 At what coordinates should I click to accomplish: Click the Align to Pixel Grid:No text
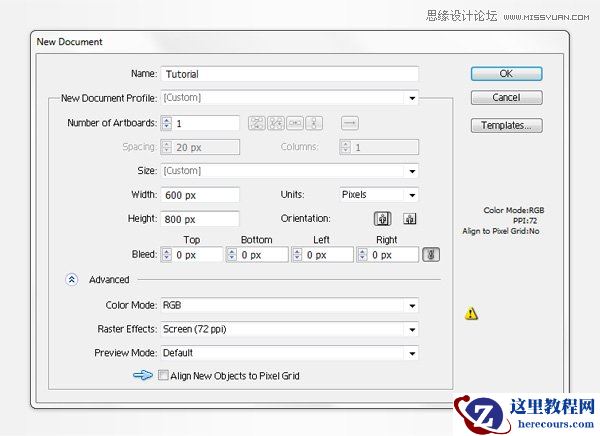(501, 231)
